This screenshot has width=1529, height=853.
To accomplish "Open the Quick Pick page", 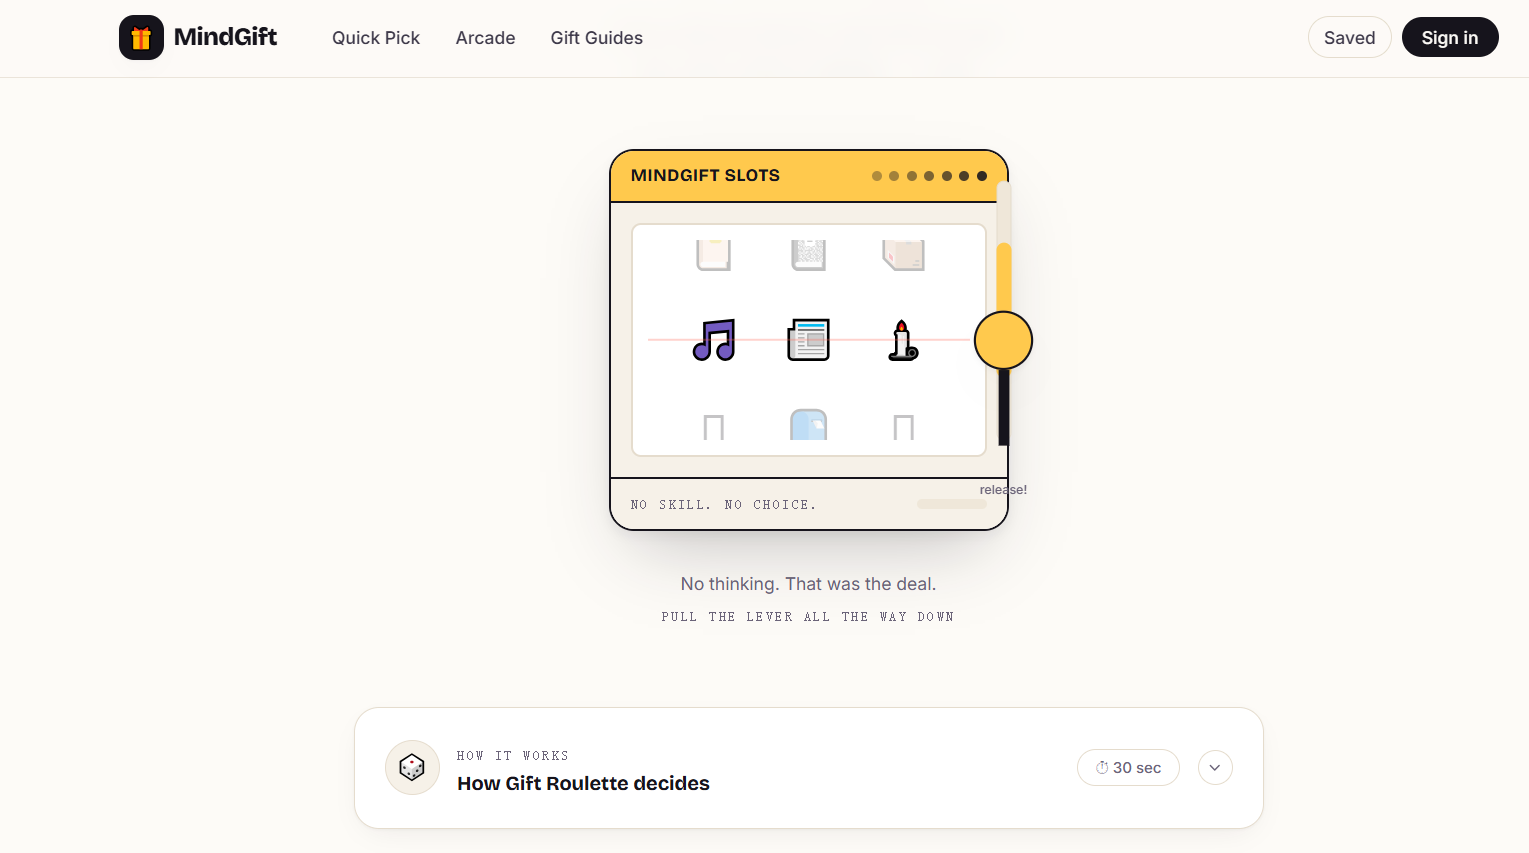I will (x=376, y=38).
